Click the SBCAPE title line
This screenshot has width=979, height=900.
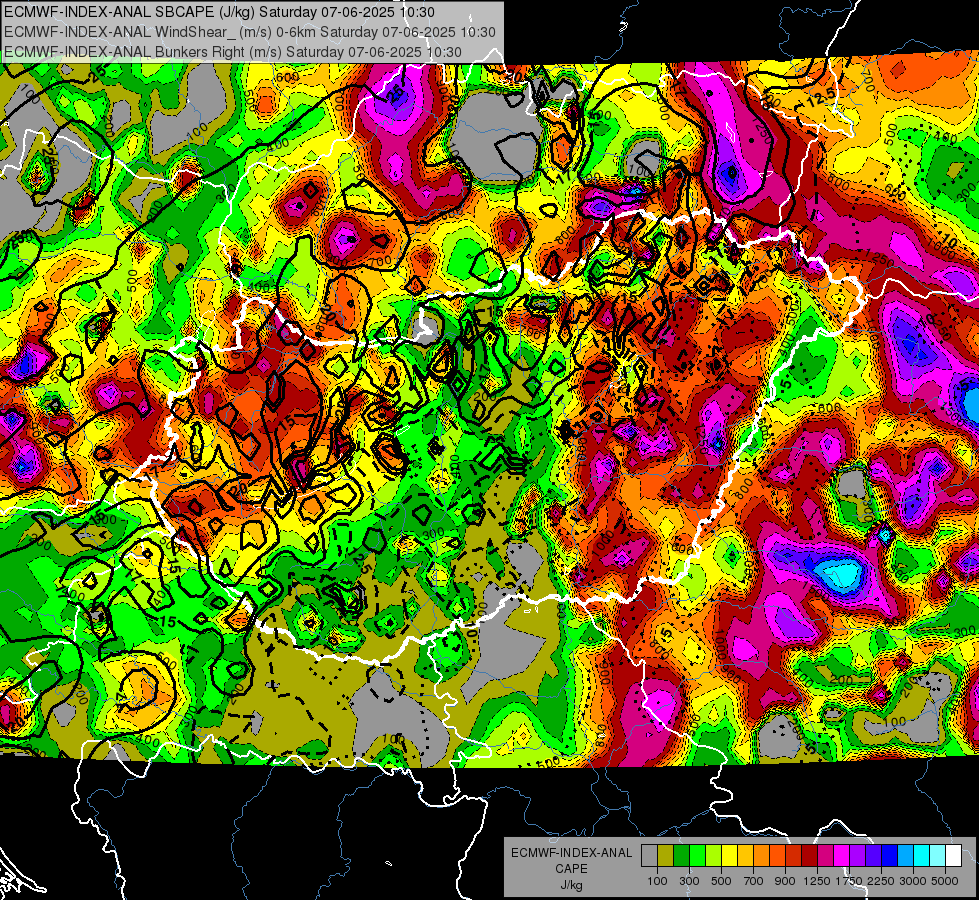[219, 12]
